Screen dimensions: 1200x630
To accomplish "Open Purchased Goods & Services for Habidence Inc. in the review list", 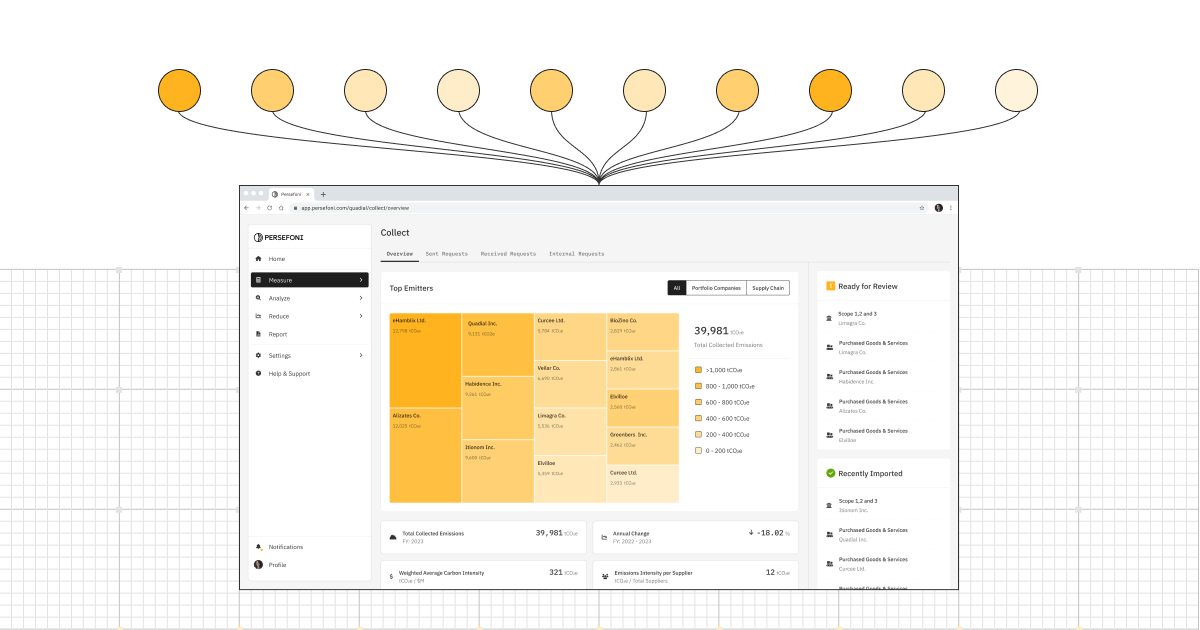I will tap(883, 376).
